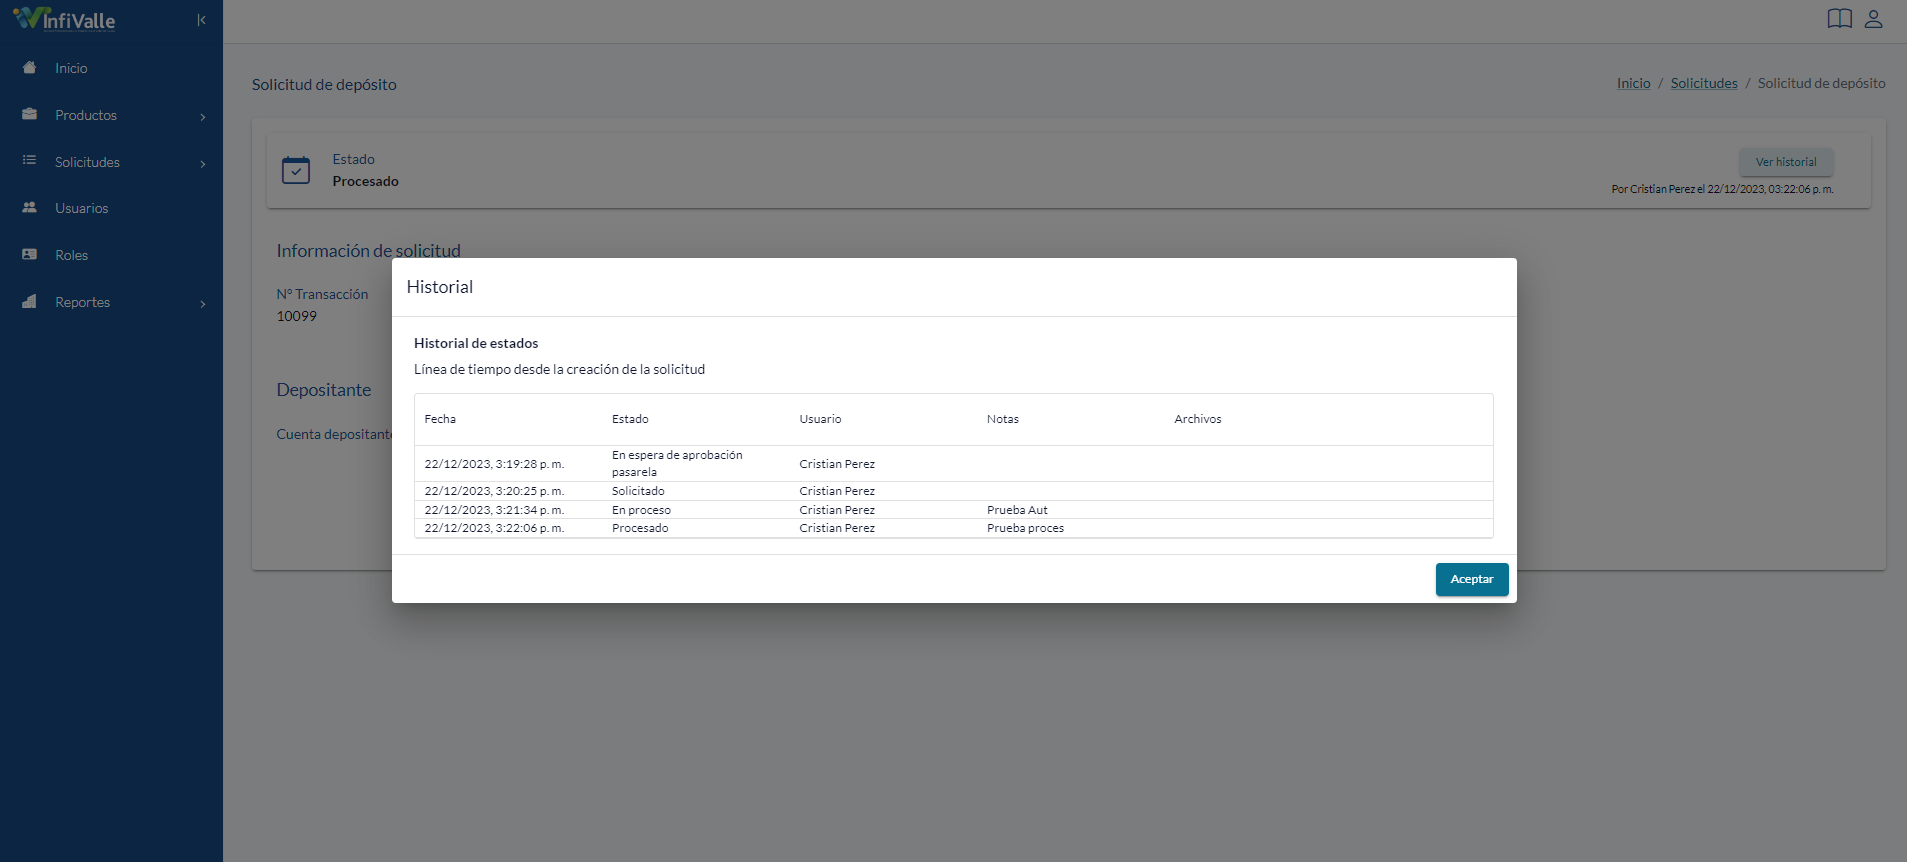Select the 3:19:28 p. m. date cell
The width and height of the screenshot is (1907, 862).
coord(494,464)
